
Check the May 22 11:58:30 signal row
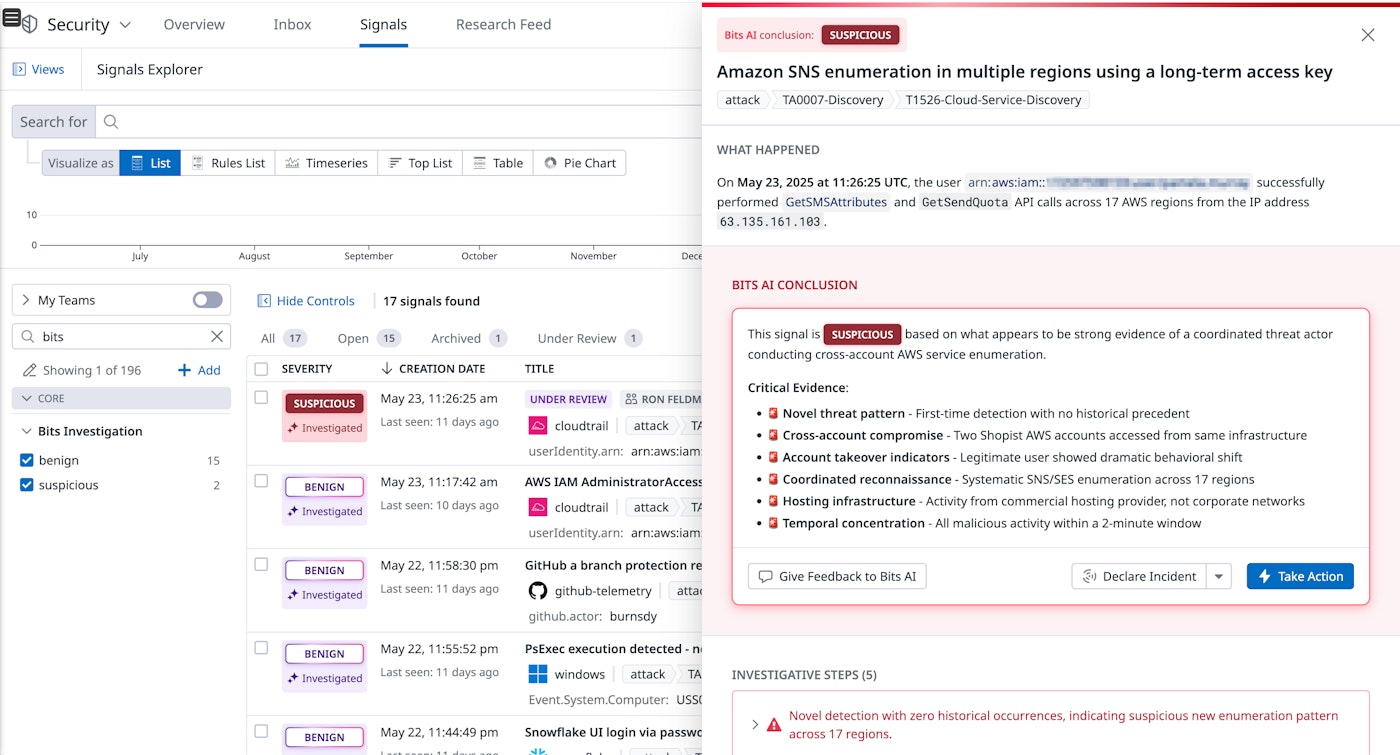(261, 564)
